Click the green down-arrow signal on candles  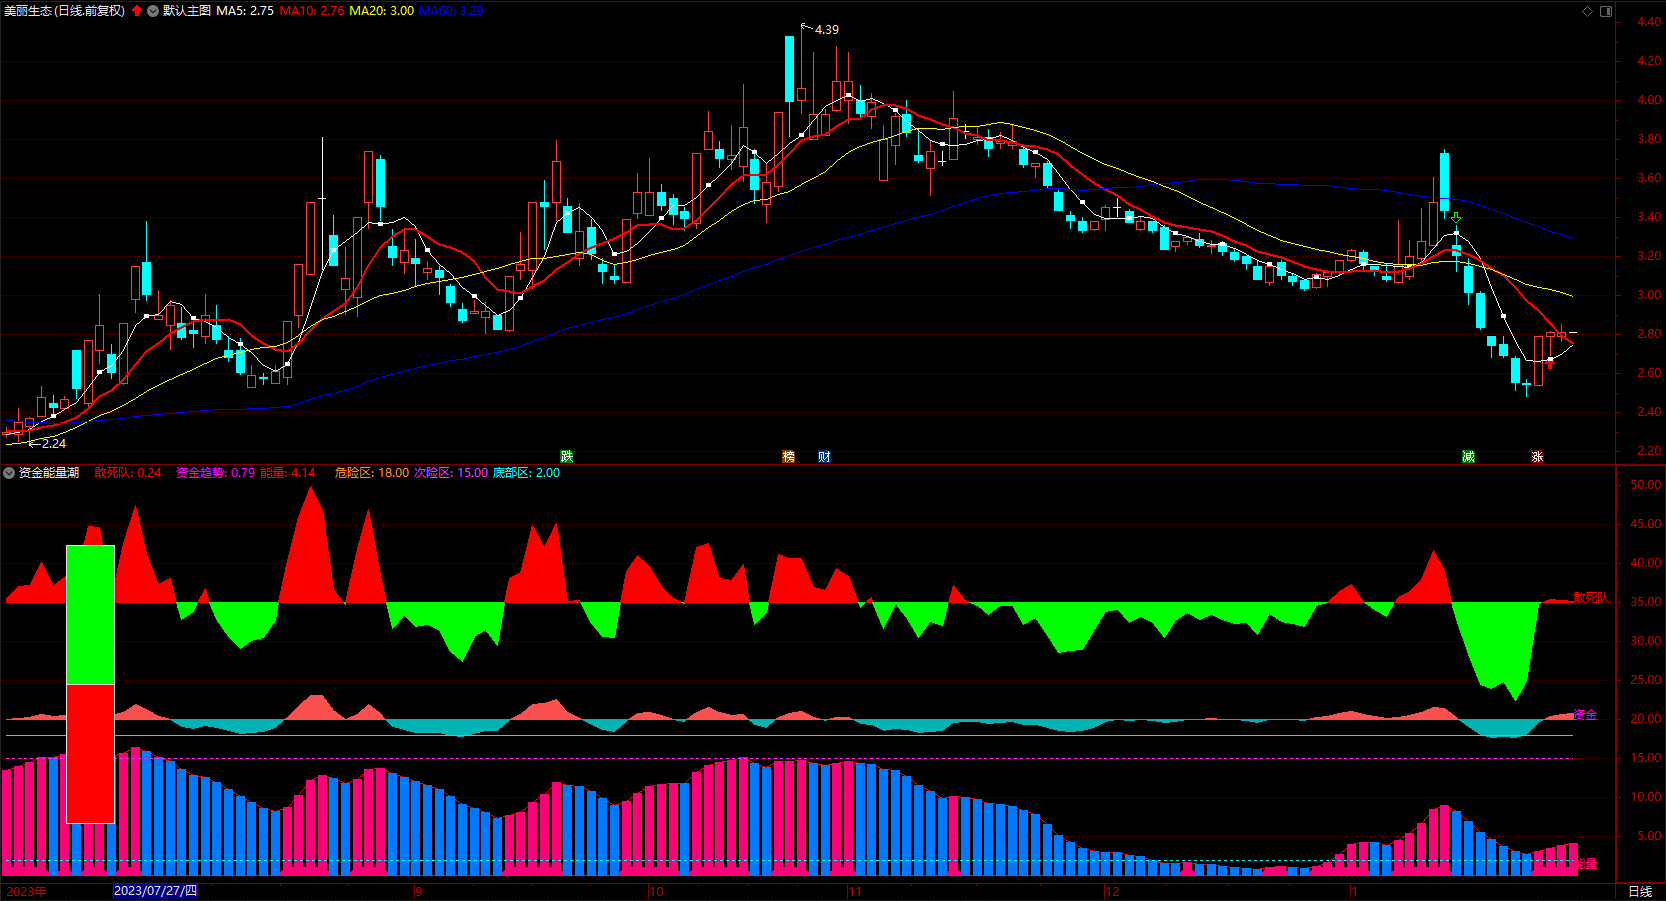[x=1456, y=217]
